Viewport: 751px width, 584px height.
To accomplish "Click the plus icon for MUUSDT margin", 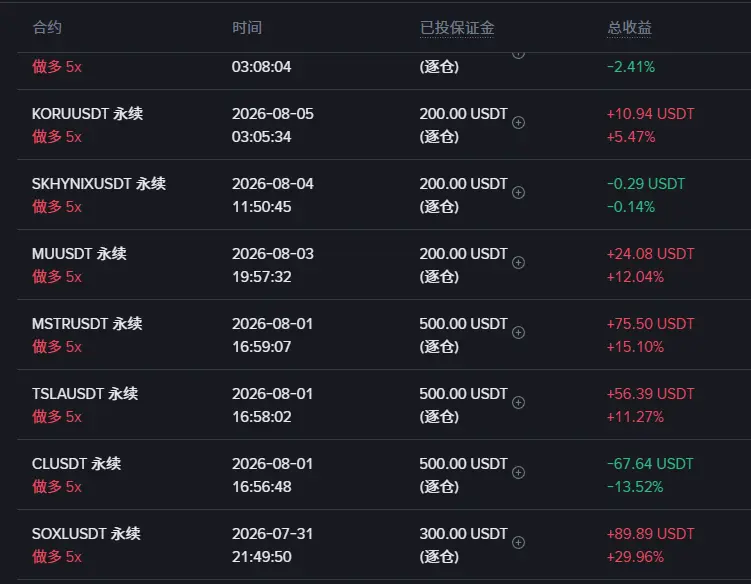I will tap(518, 263).
